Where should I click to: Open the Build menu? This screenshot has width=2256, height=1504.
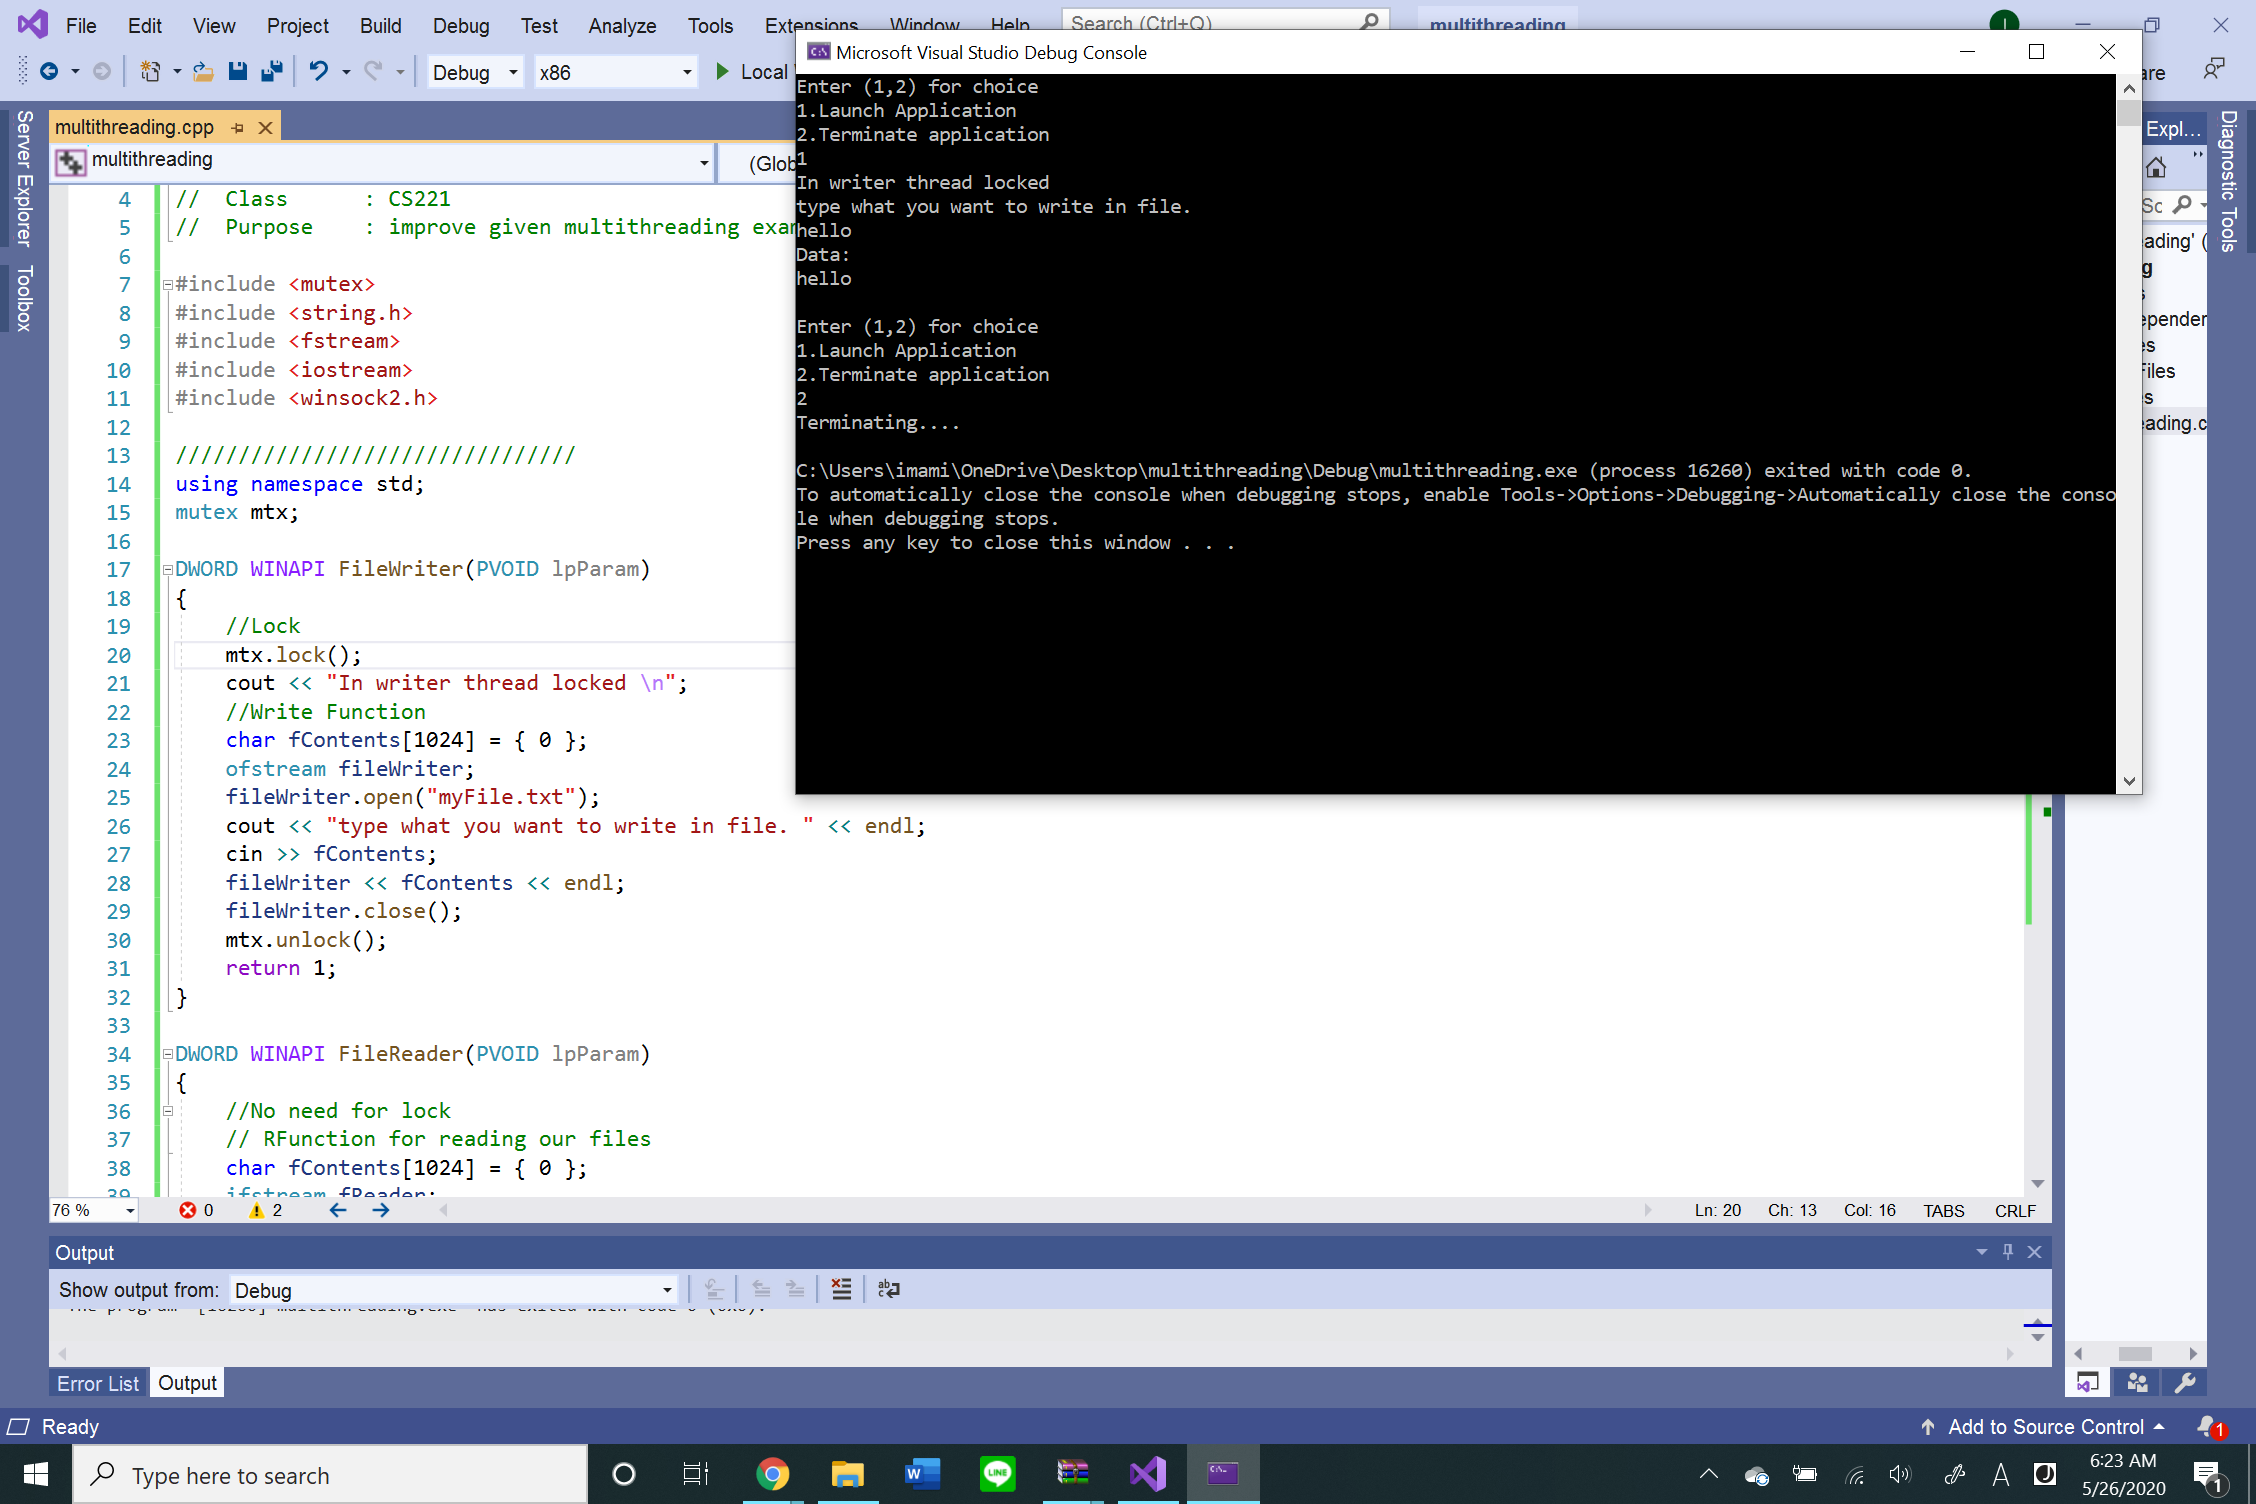point(380,26)
